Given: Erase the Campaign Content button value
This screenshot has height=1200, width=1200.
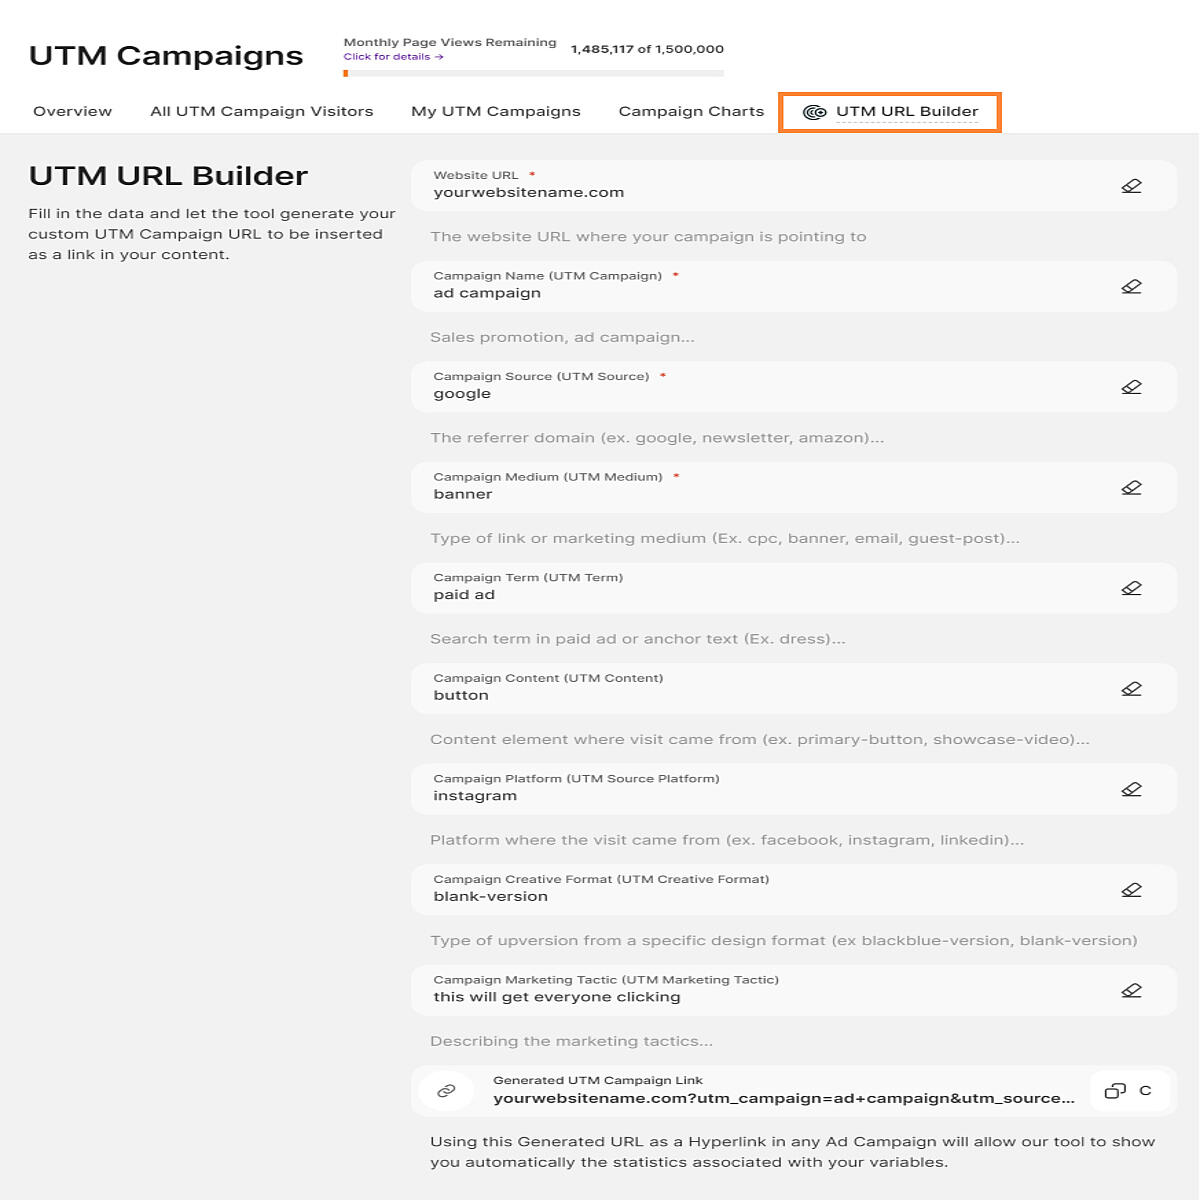Looking at the screenshot, I should [1131, 689].
